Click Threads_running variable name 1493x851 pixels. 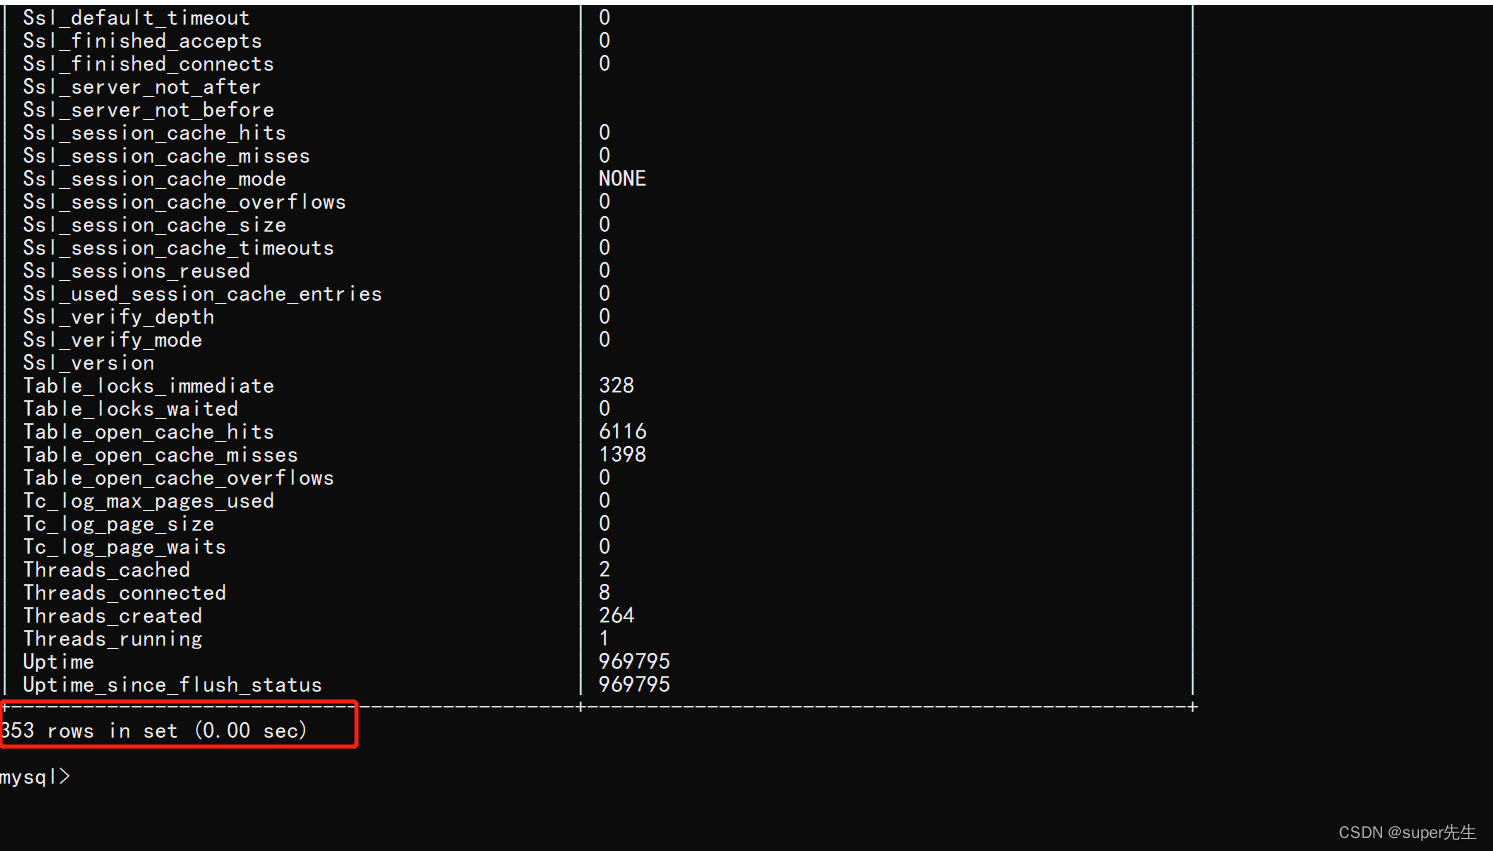click(112, 639)
